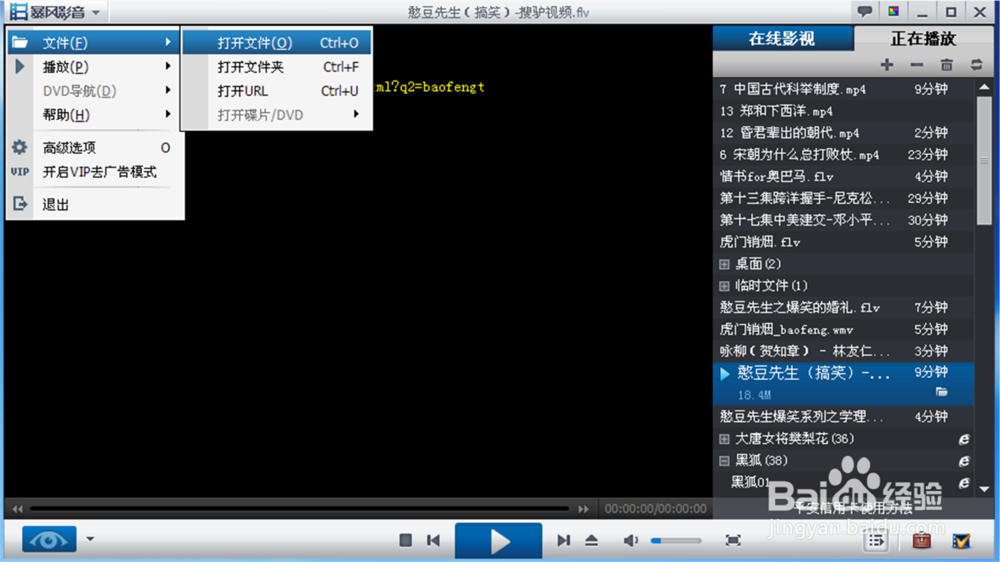The width and height of the screenshot is (1000, 562).
Task: Rewind with the left double-arrow on progress bar
Action: pos(17,508)
